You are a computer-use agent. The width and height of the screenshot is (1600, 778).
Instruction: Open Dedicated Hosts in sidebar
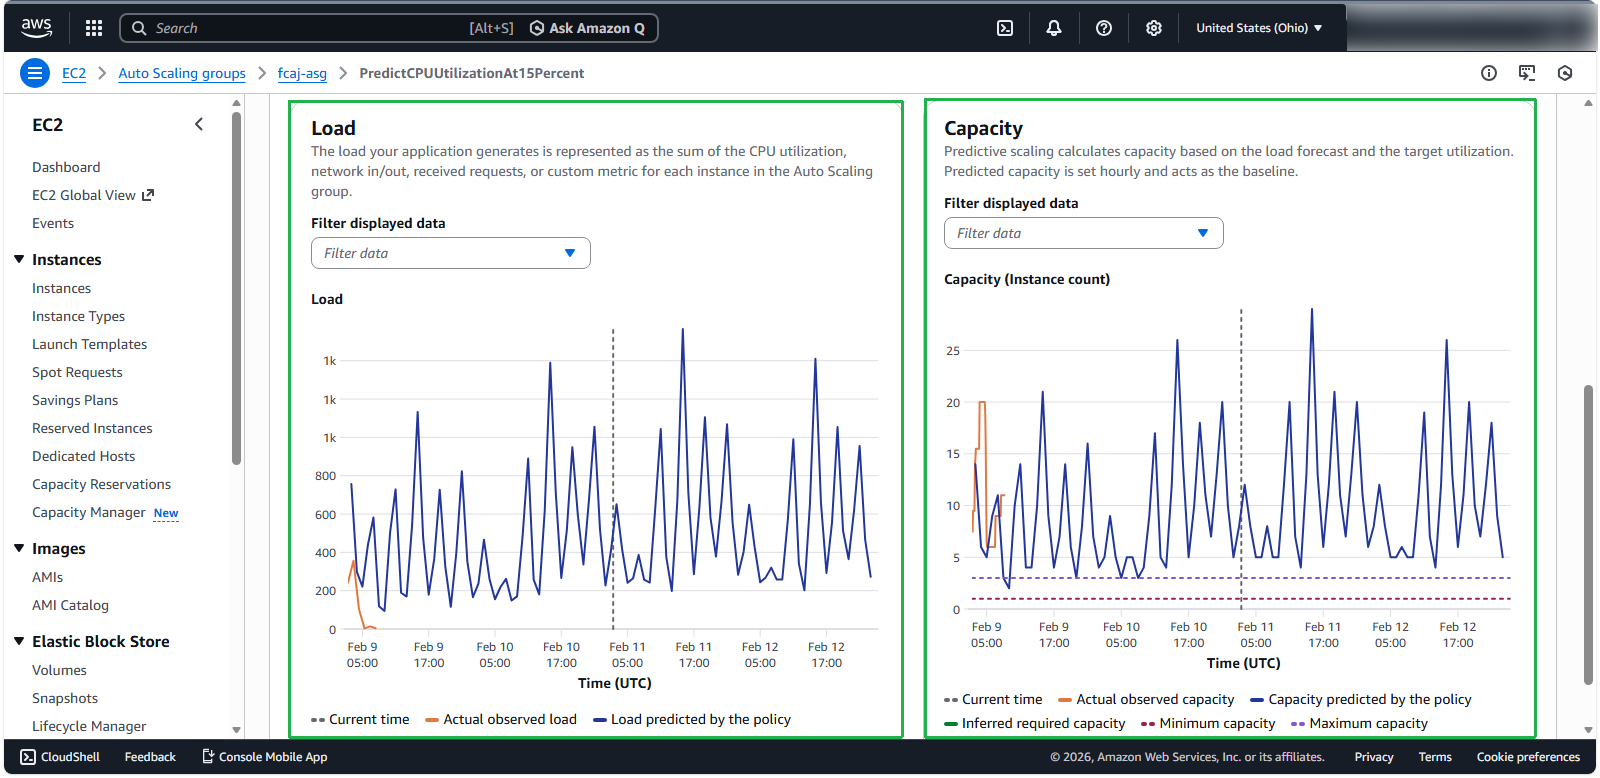(x=83, y=456)
